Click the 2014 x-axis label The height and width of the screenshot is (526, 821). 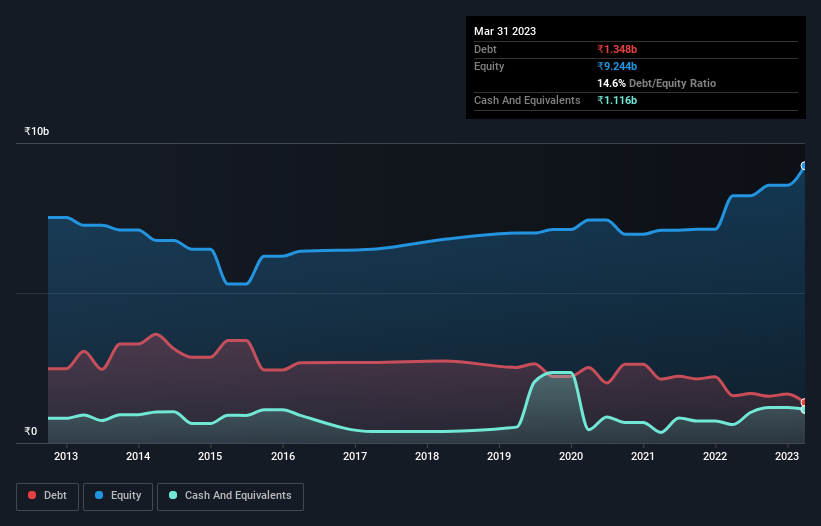click(138, 456)
